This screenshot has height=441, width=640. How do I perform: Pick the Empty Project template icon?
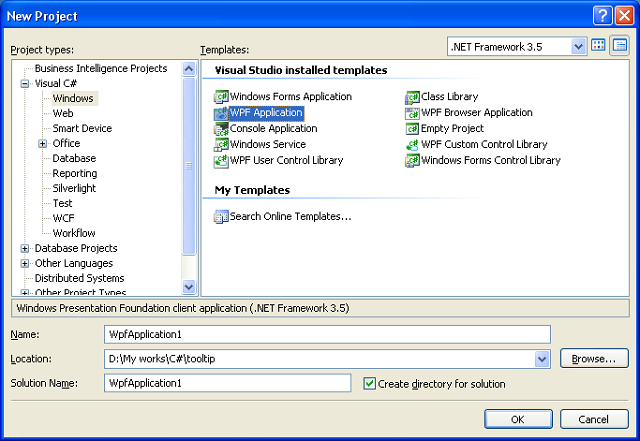[x=412, y=129]
